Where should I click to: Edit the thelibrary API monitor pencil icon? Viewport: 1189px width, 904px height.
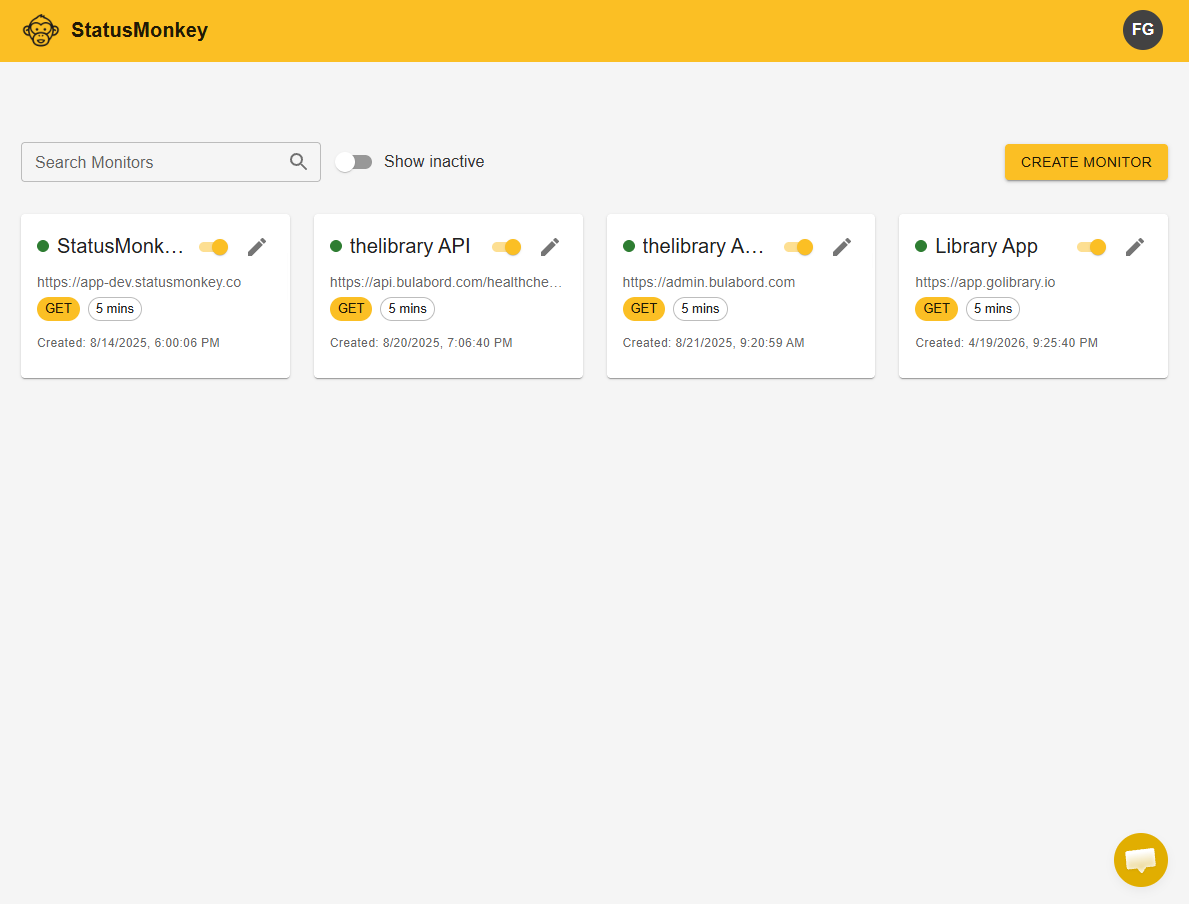550,247
